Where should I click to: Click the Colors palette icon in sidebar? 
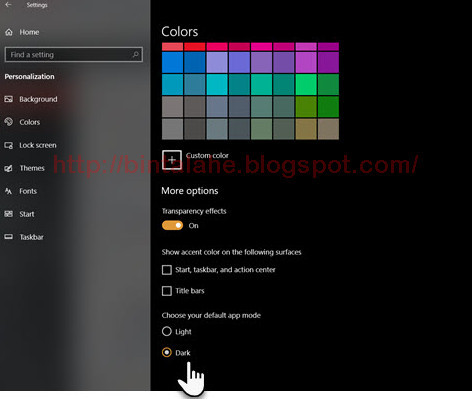pyautogui.click(x=9, y=122)
